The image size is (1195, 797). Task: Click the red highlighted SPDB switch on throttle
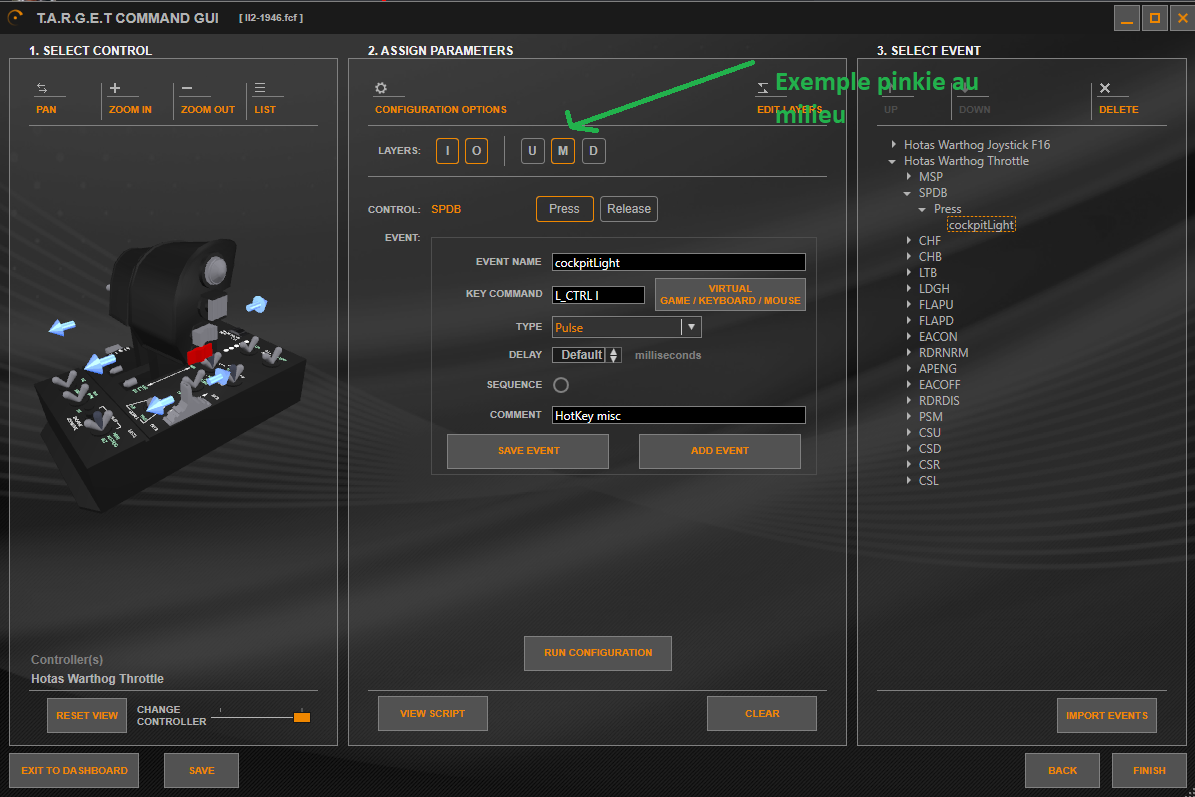200,354
